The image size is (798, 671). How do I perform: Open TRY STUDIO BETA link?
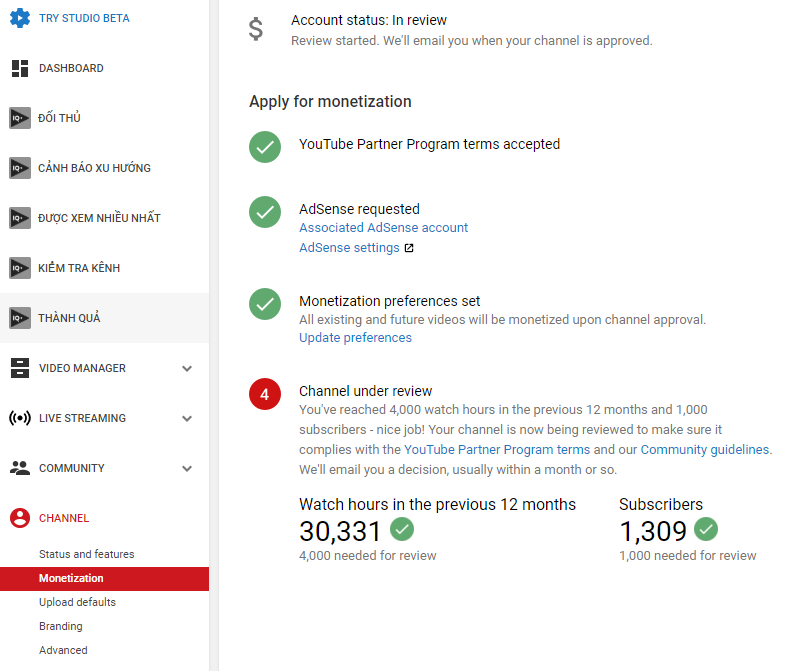click(x=84, y=18)
